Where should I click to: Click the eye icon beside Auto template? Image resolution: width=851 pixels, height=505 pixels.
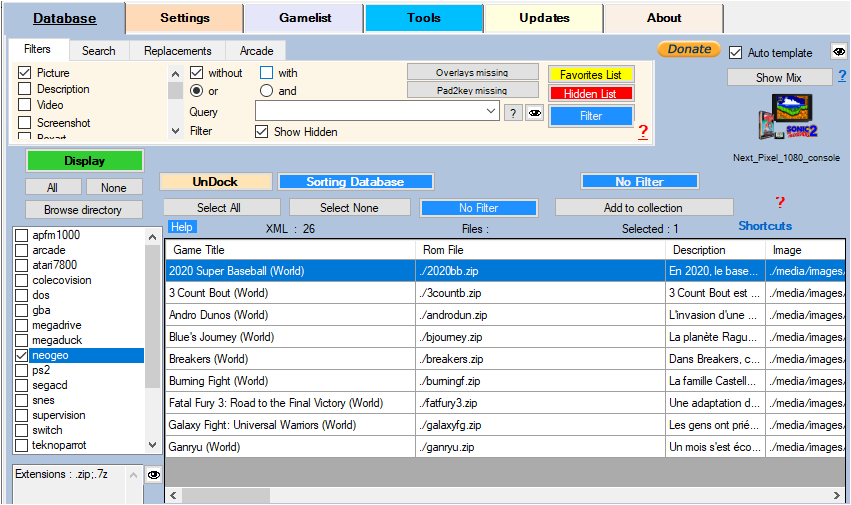[838, 53]
